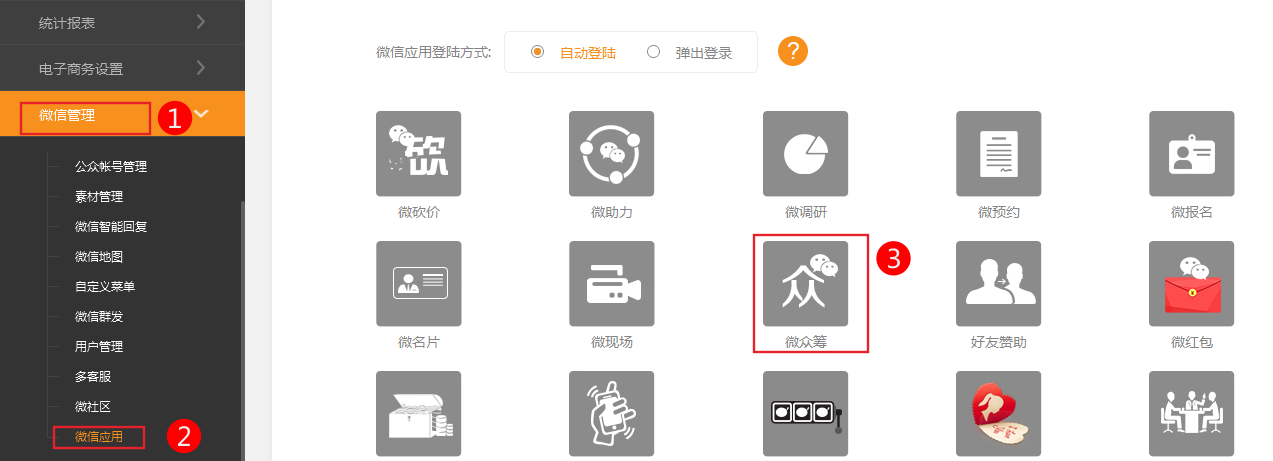Open the 好友赞助 friends icon
This screenshot has height=461, width=1273.
click(x=998, y=283)
